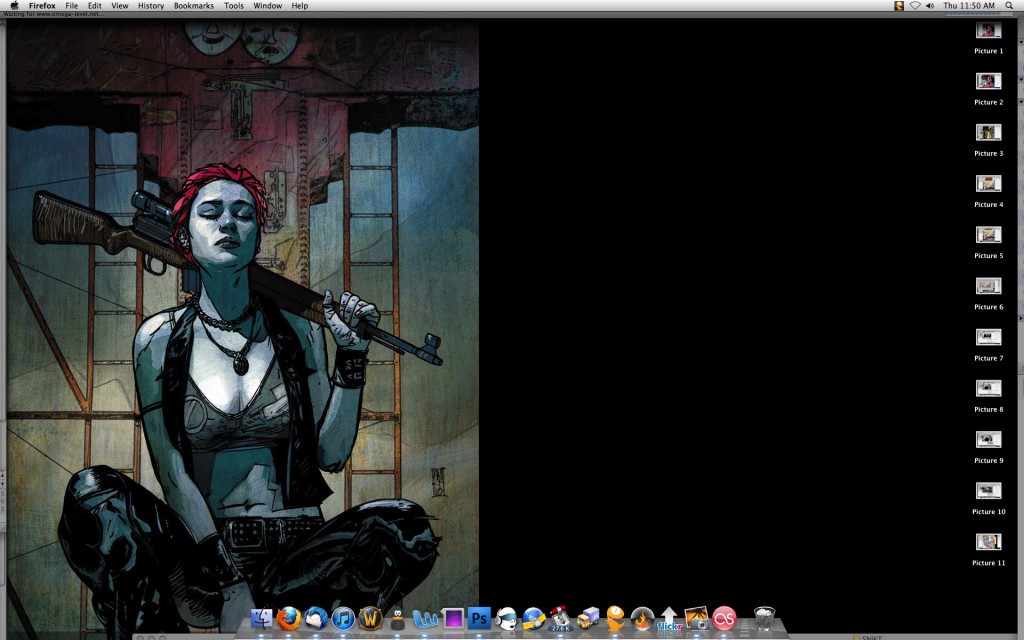Viewport: 1024px width, 640px height.
Task: Launch Photoshop from the Dock
Action: click(x=479, y=618)
